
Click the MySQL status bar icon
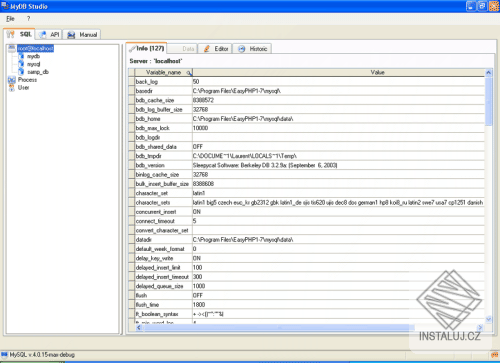pyautogui.click(x=4, y=355)
